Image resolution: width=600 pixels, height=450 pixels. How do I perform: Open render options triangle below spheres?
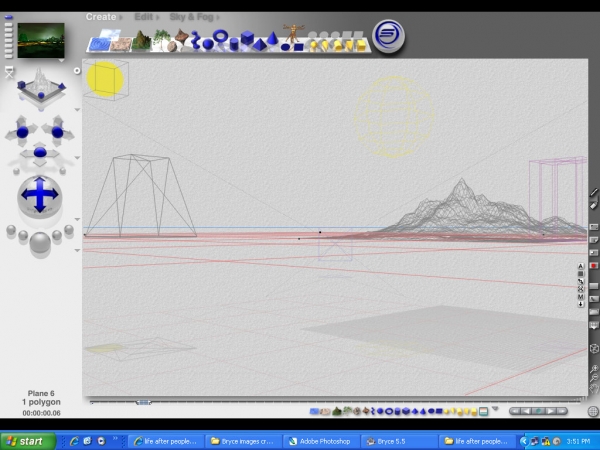pyautogui.click(x=77, y=250)
